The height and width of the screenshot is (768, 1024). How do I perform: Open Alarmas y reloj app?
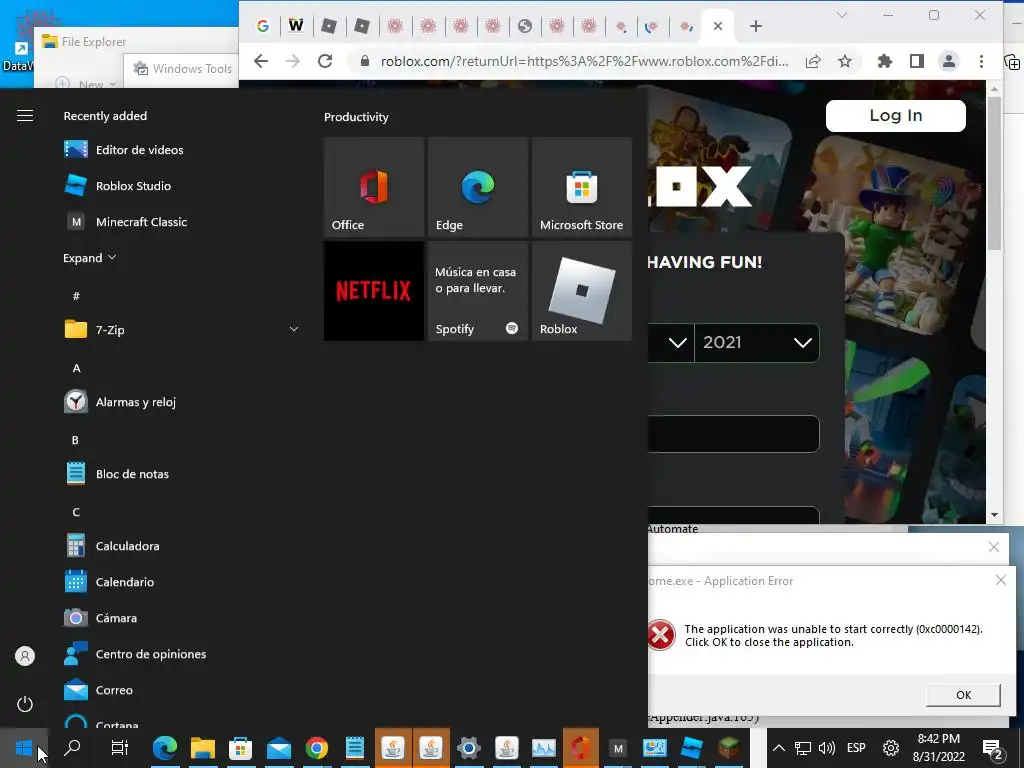(181, 402)
